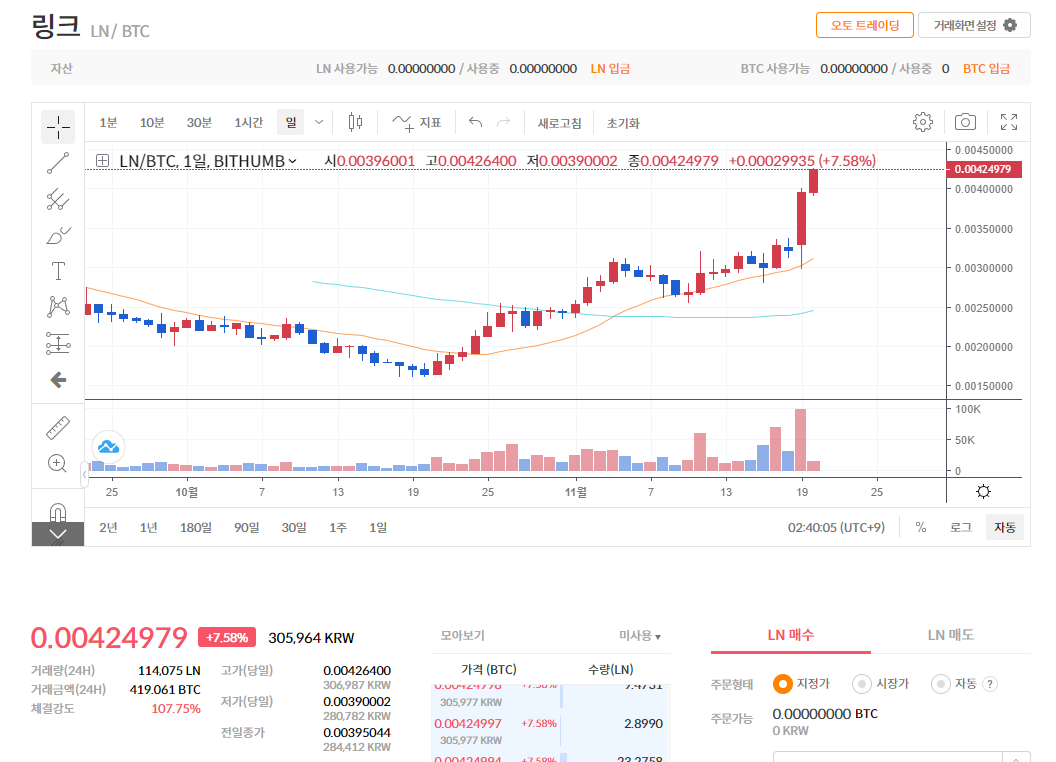
Task: Select the 일 daily interval
Action: [291, 123]
